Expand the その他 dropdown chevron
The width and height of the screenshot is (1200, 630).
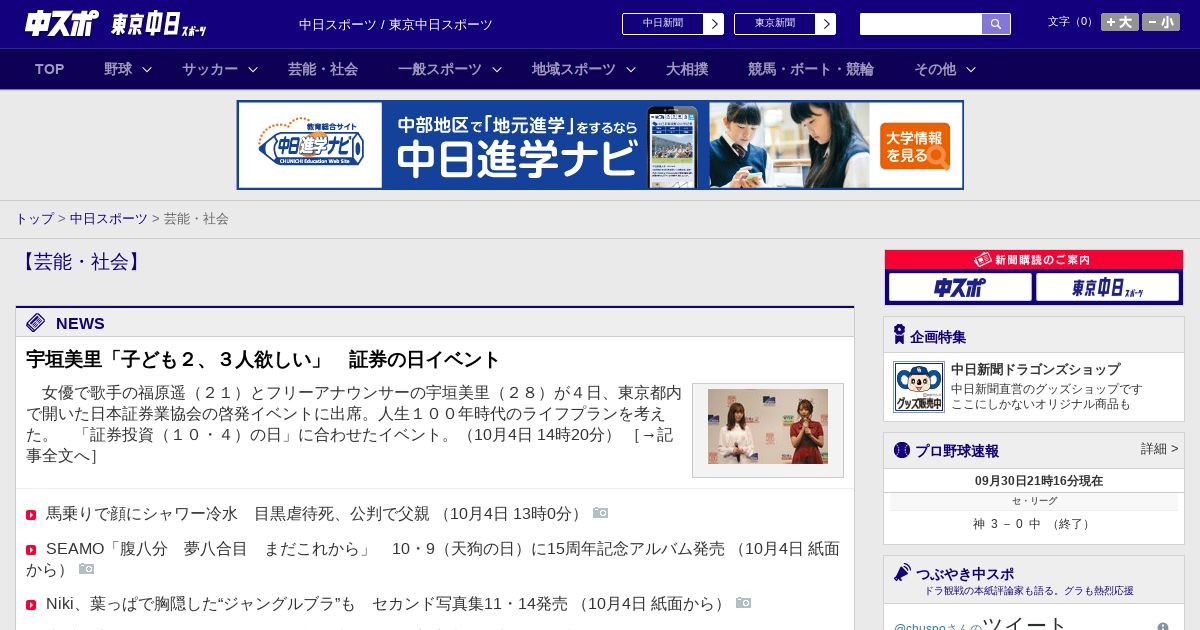tap(971, 69)
